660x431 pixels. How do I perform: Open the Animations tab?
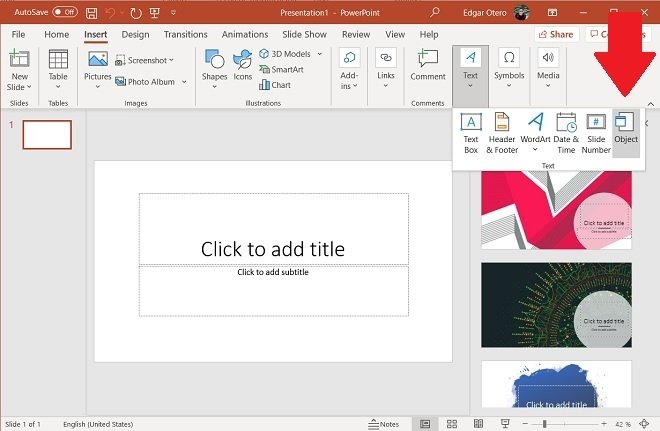(245, 35)
